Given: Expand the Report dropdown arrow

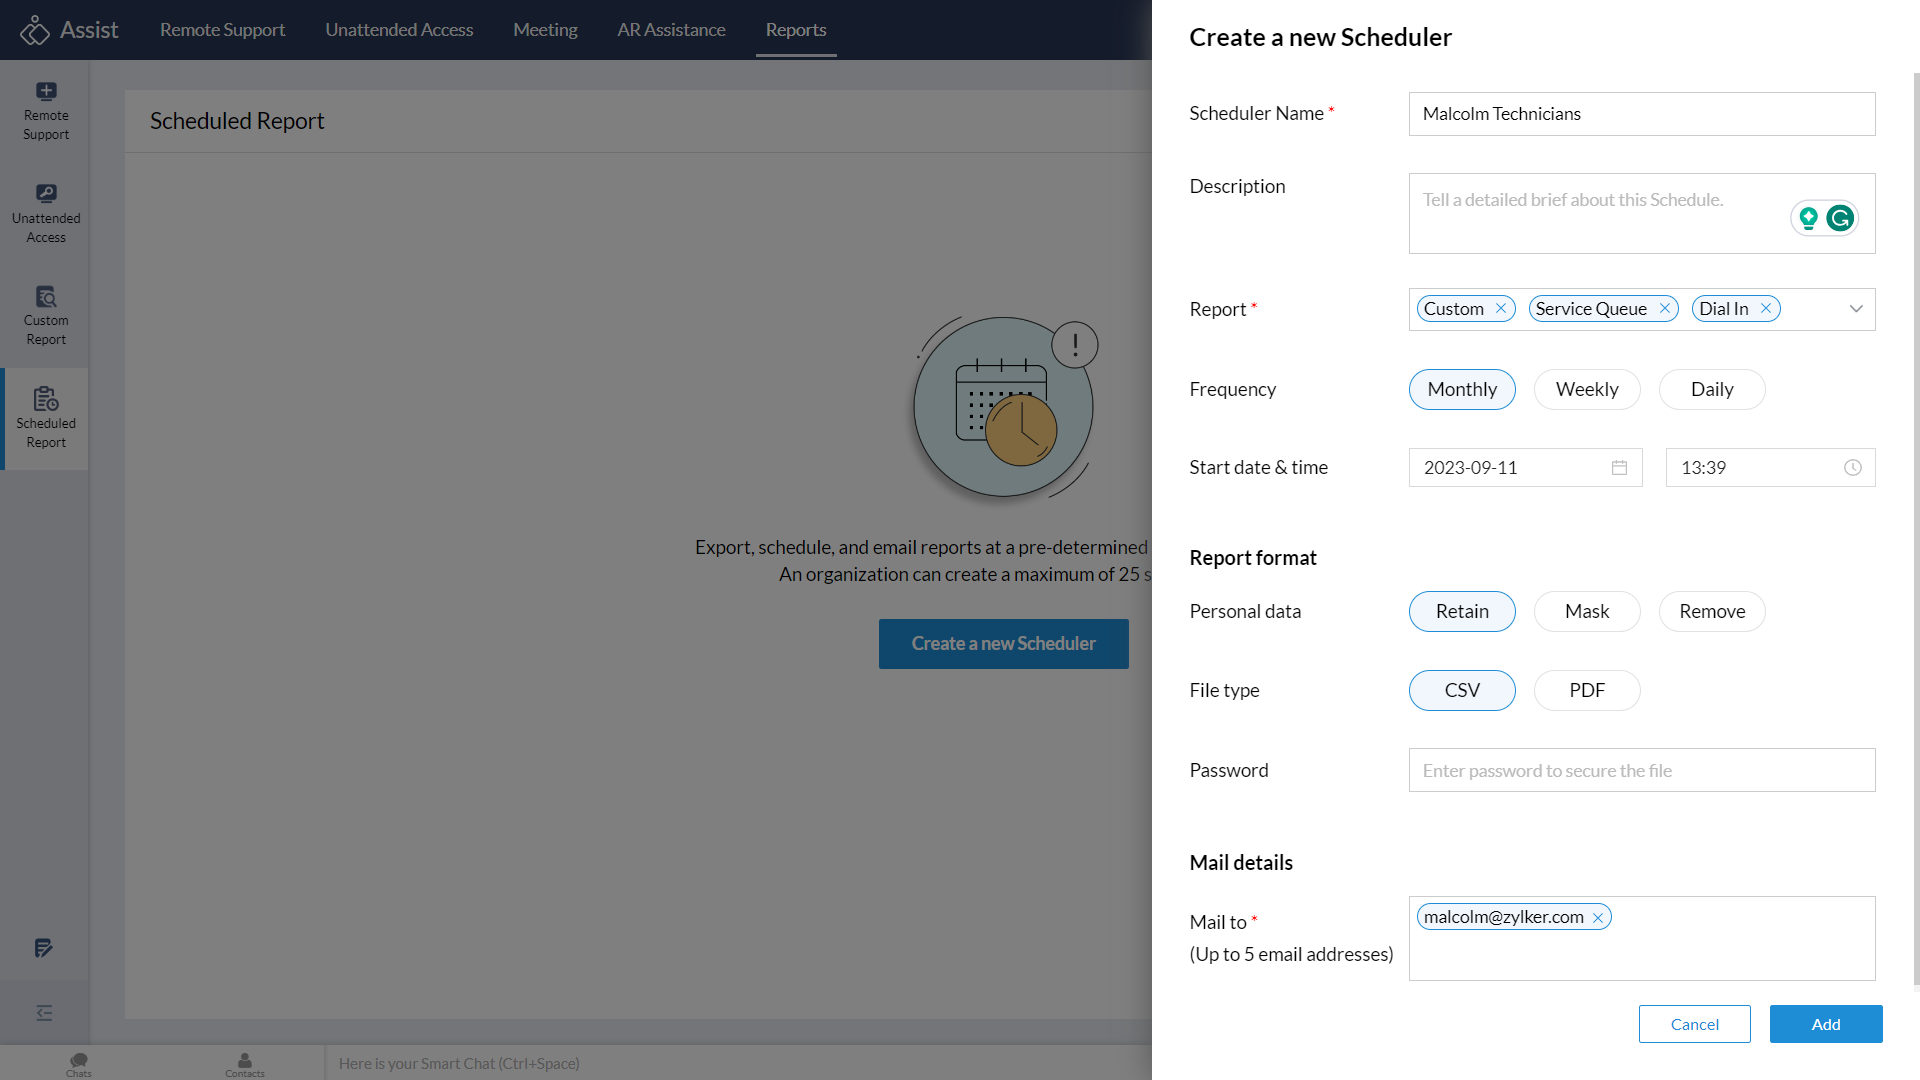Looking at the screenshot, I should 1856,309.
